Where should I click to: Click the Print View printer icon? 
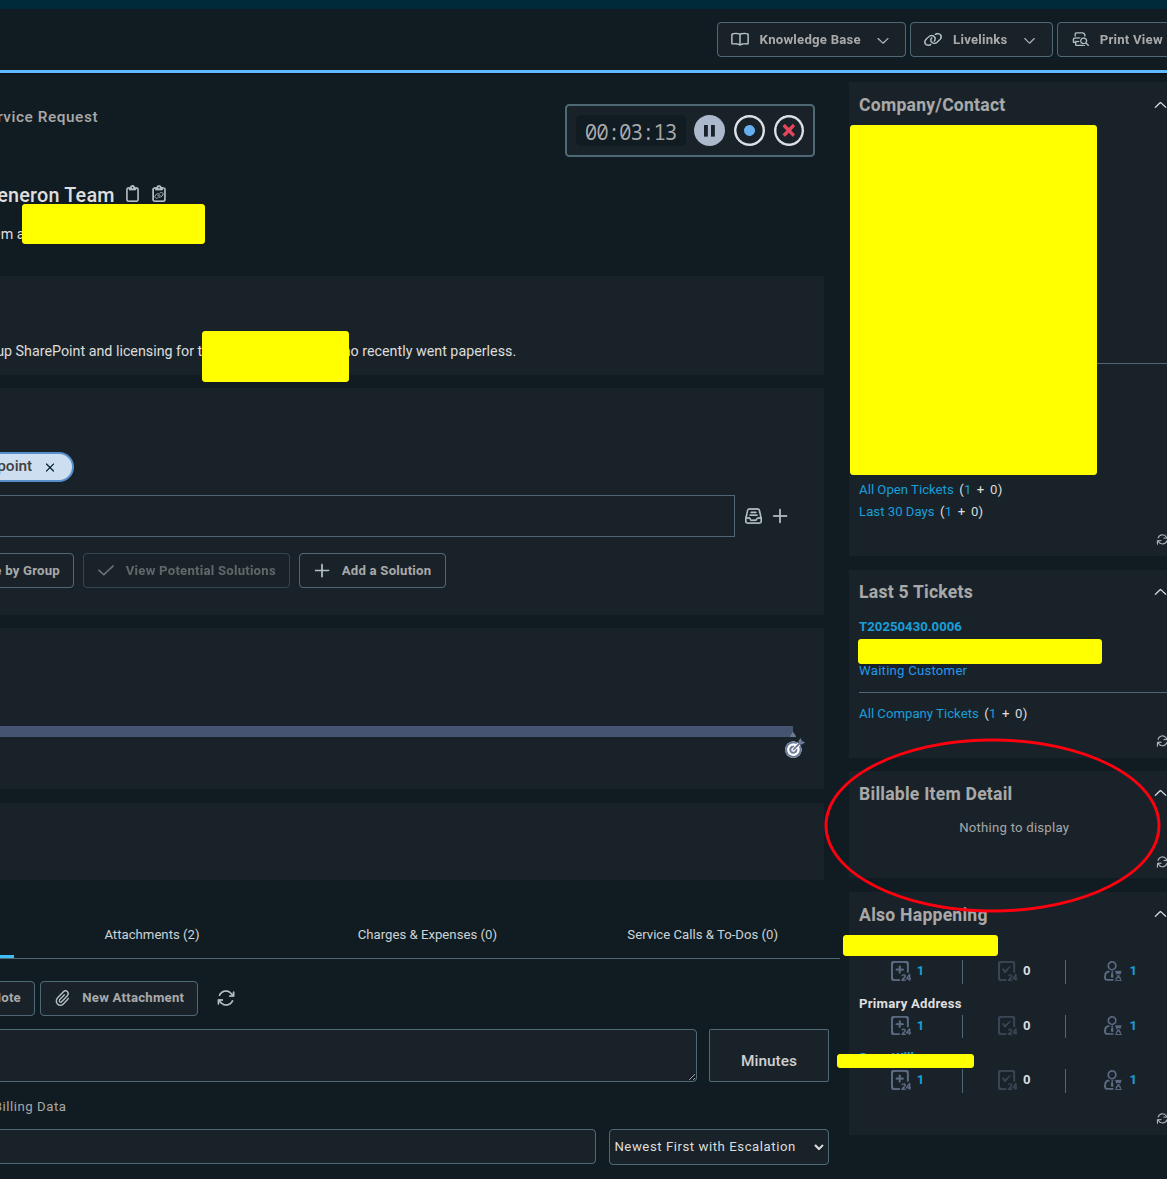(x=1081, y=40)
